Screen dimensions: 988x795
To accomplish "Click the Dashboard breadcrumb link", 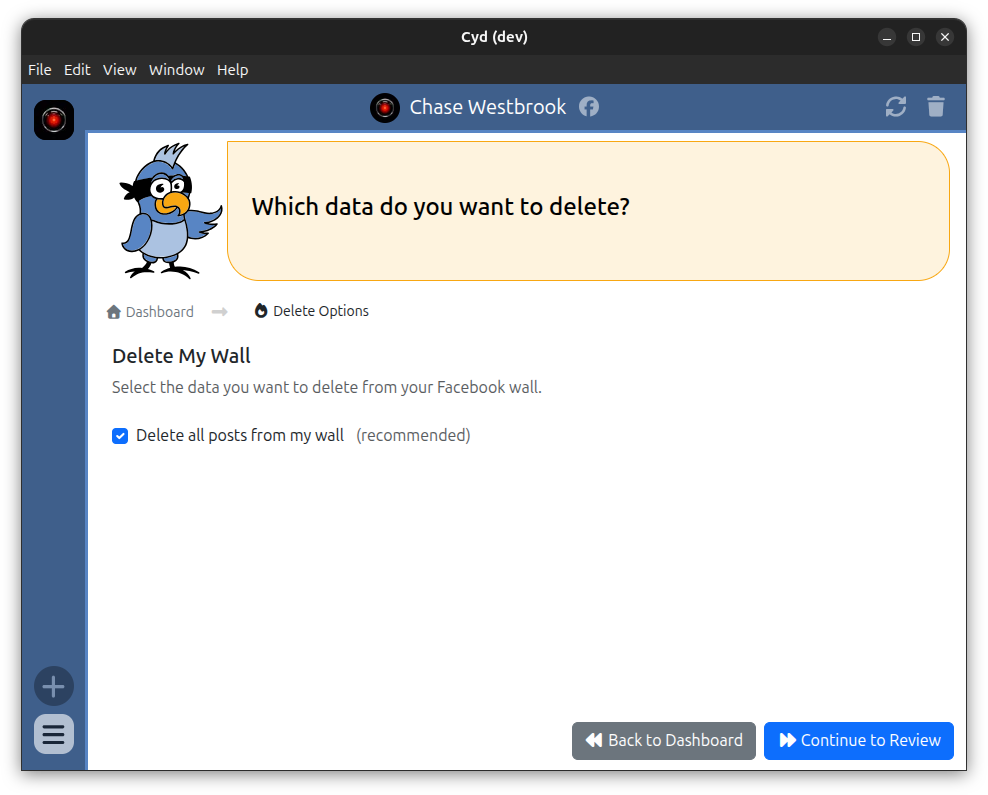I will 160,311.
